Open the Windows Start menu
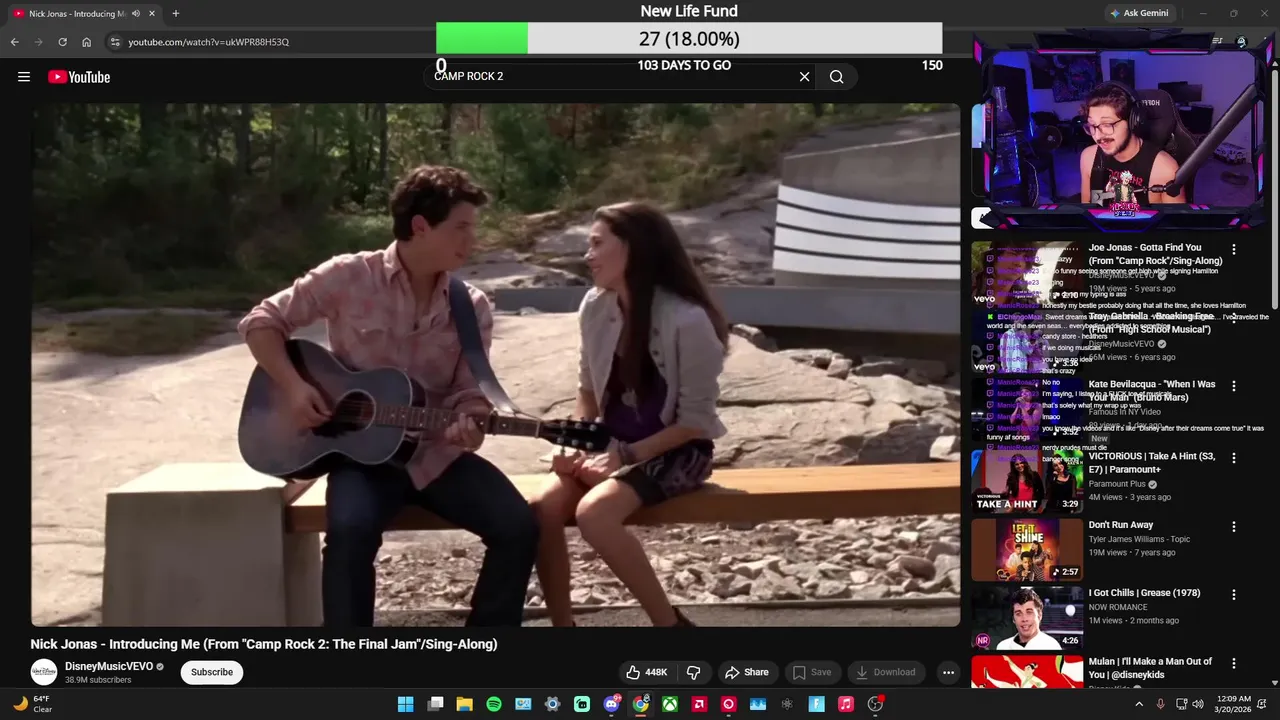 tap(406, 704)
